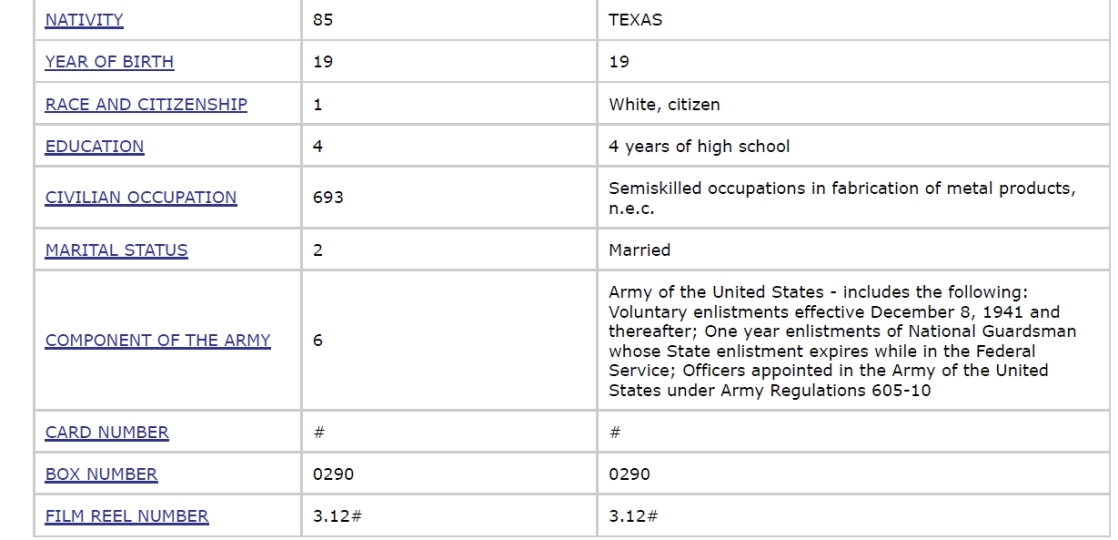Open the COMPONENT OF THE ARMY link
This screenshot has height=540, width=1118.
158,340
